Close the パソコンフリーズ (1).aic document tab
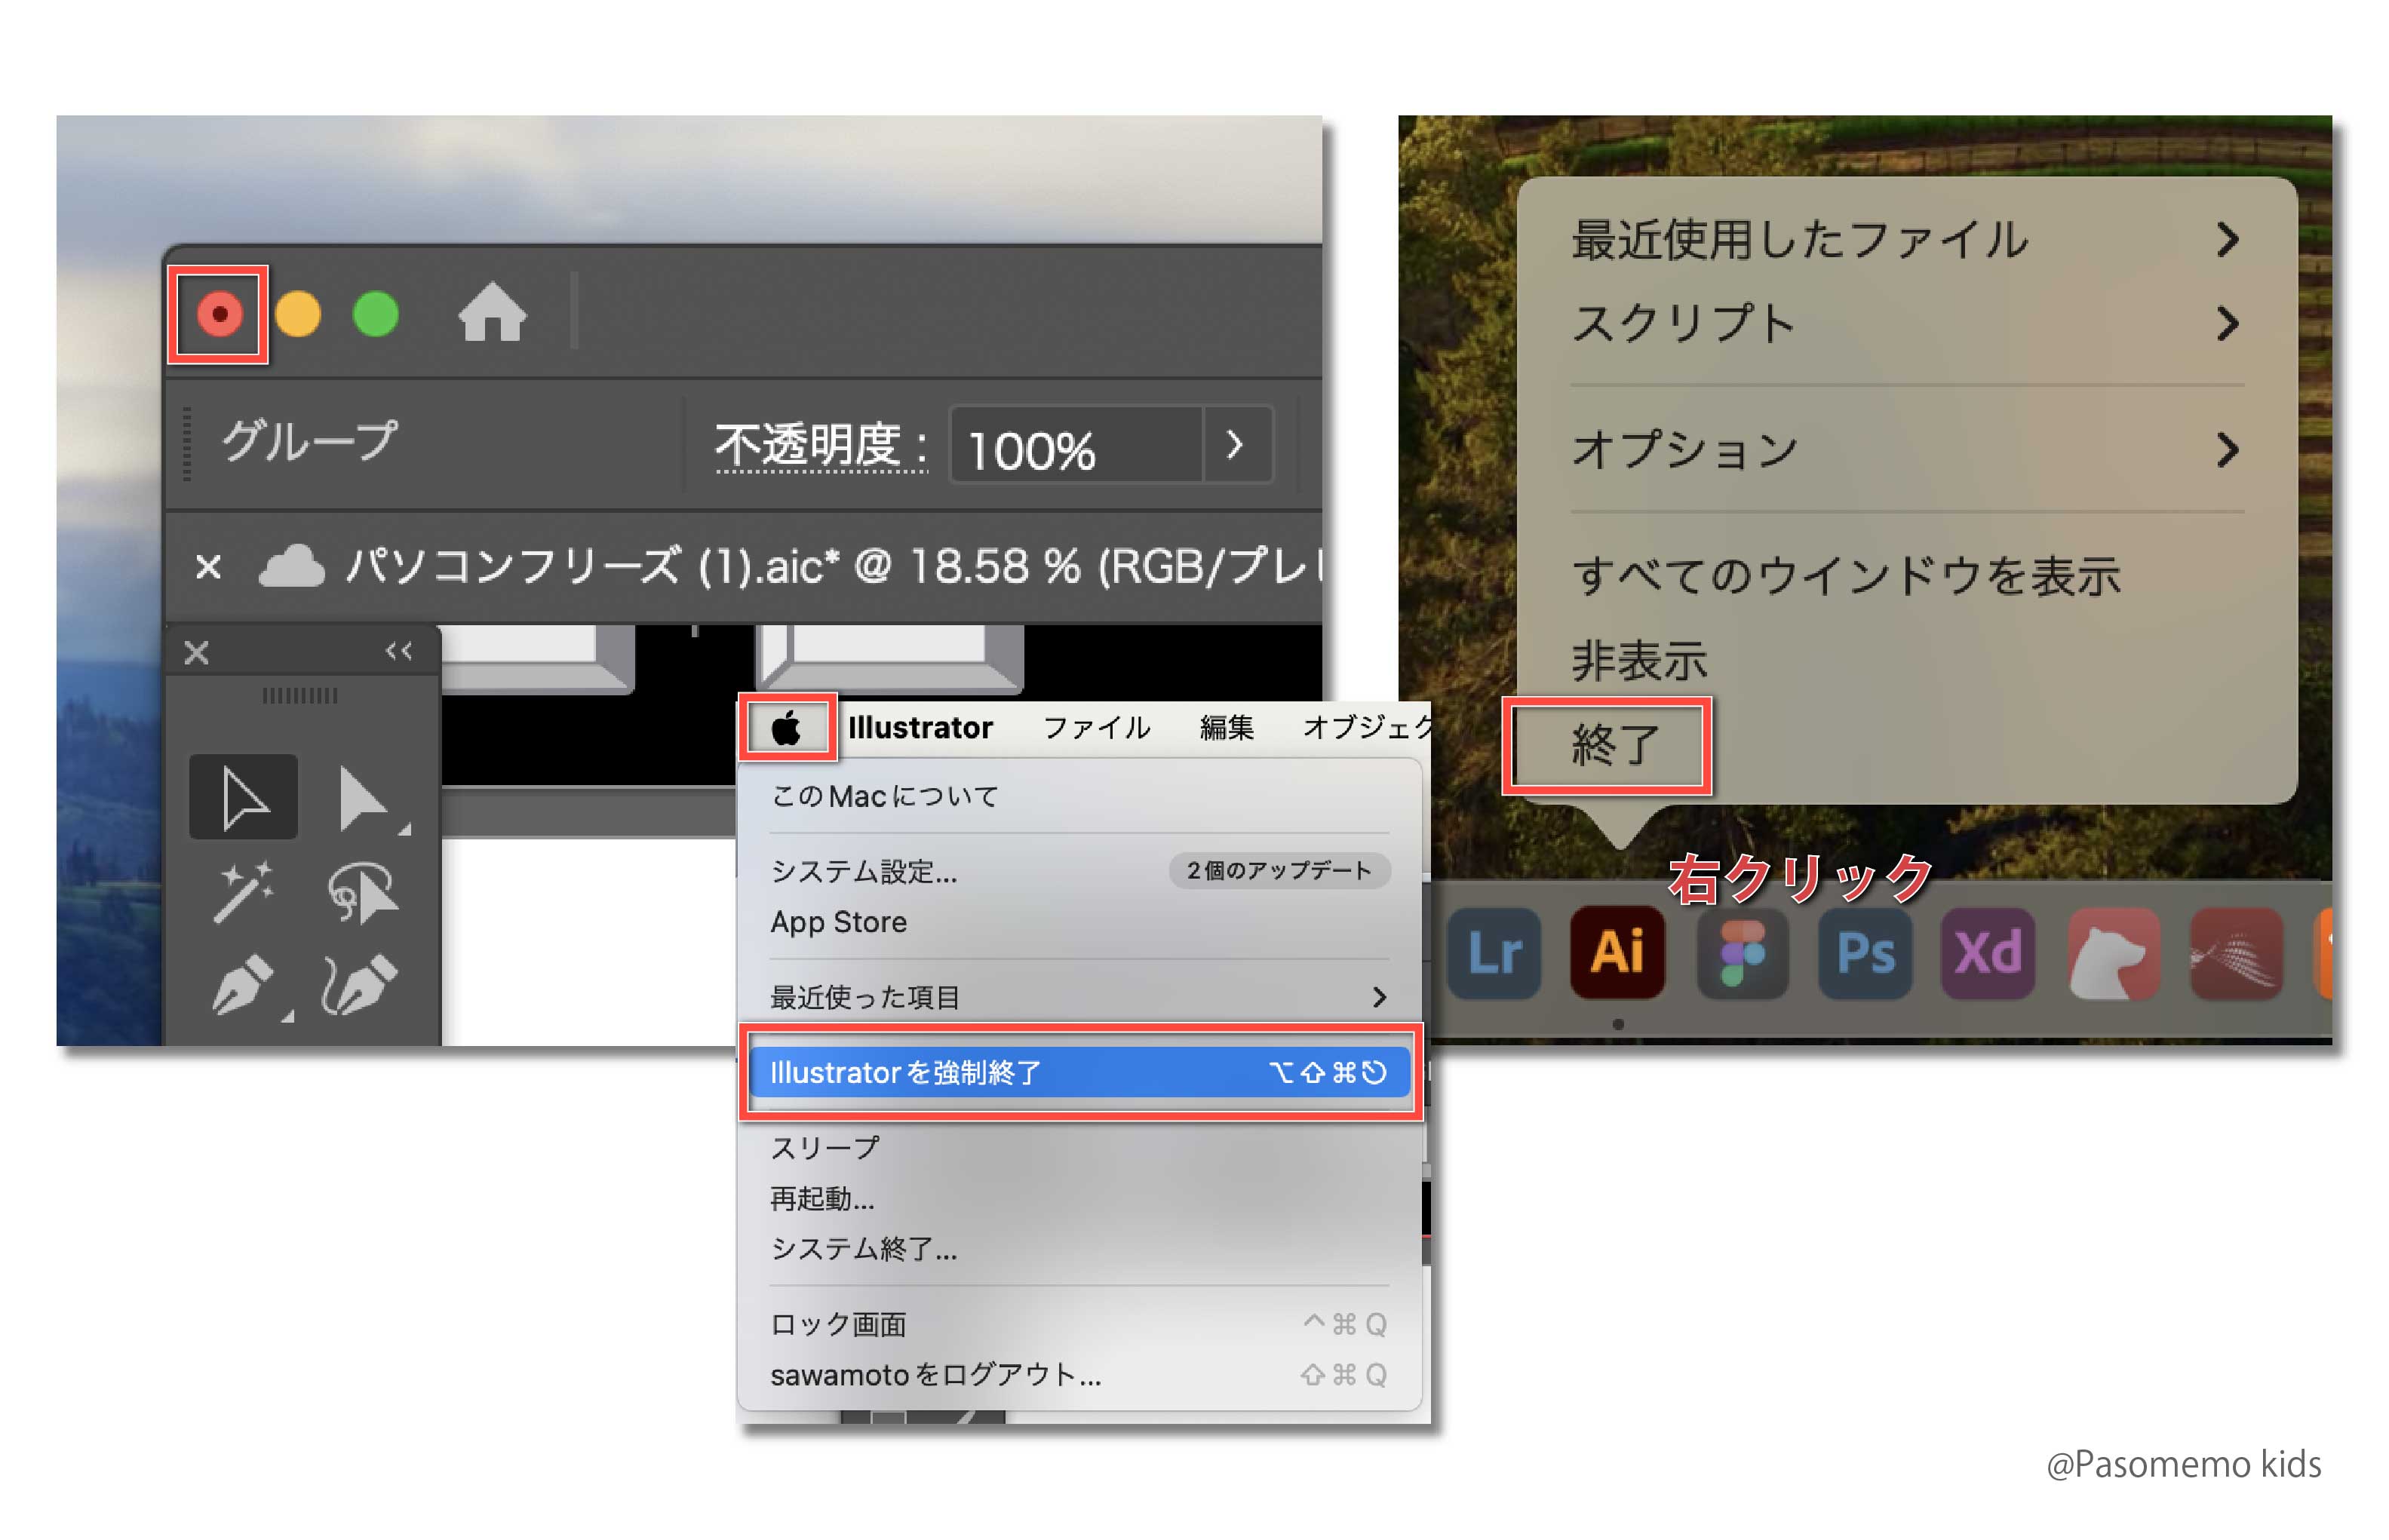Viewport: 2389px width, 1540px height. tap(208, 567)
